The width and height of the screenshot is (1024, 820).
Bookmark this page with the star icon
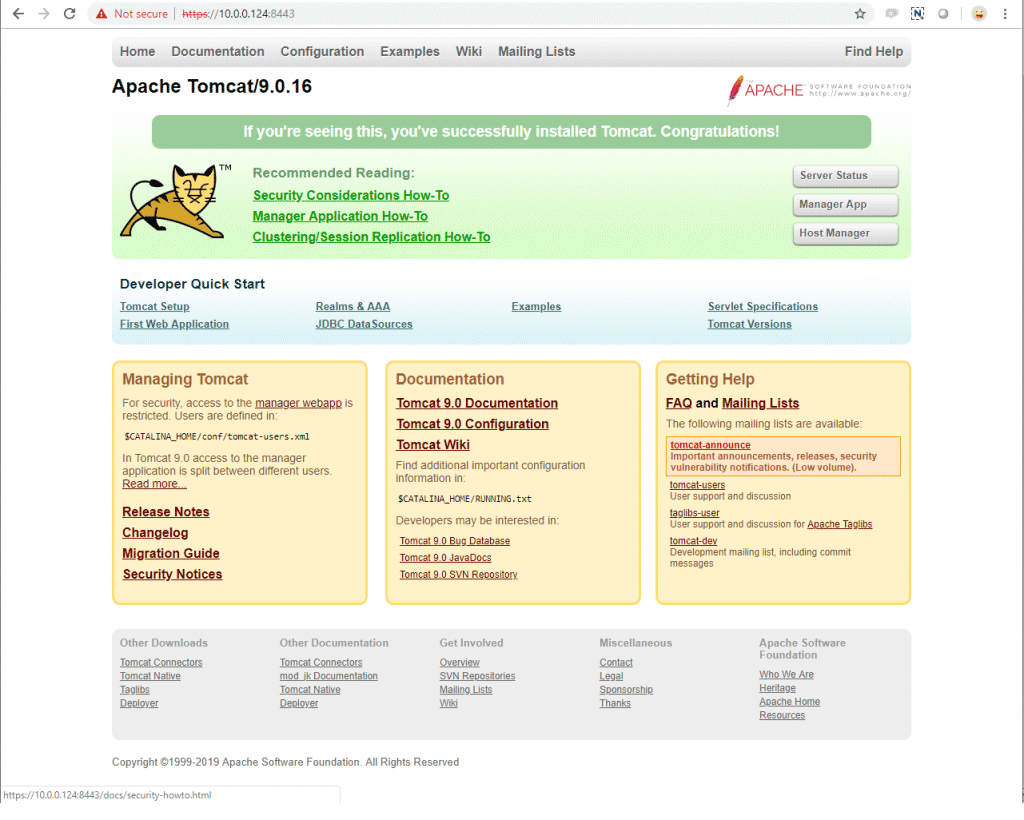[860, 14]
